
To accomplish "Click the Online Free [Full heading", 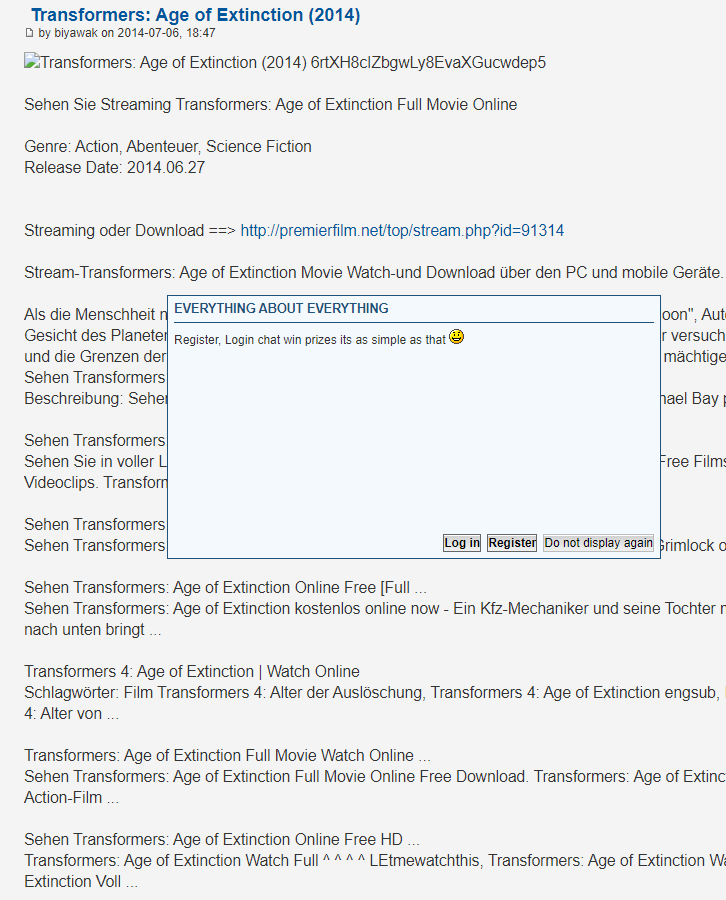I will click(226, 588).
